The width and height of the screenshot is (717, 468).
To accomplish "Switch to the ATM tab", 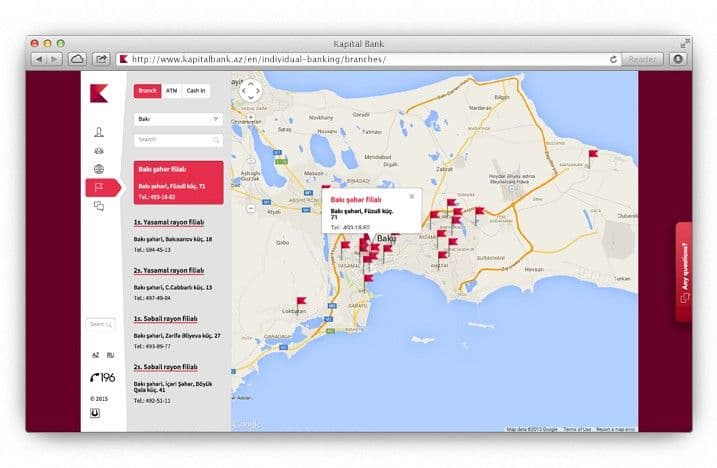I will [x=171, y=91].
